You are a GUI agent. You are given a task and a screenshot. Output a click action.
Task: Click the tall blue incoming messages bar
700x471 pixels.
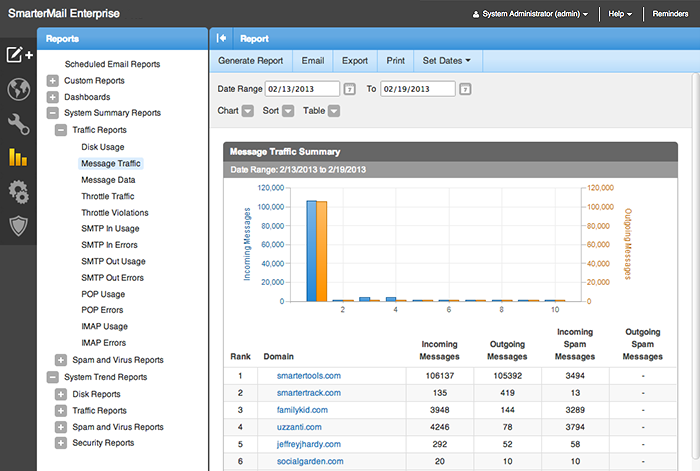[x=312, y=251]
